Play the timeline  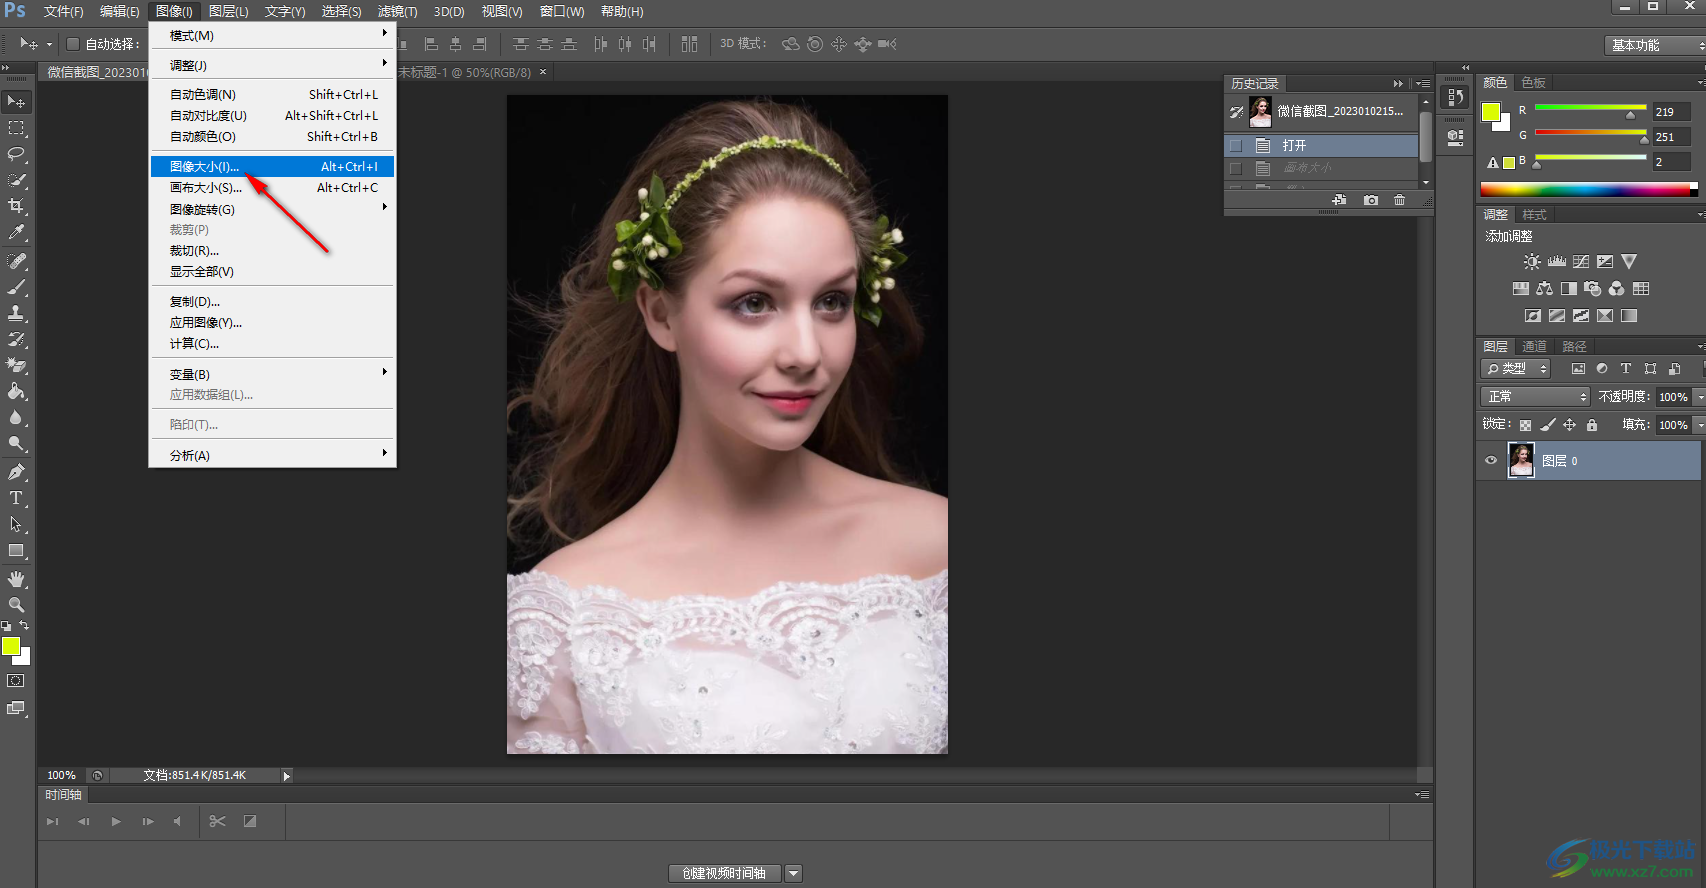pyautogui.click(x=116, y=822)
